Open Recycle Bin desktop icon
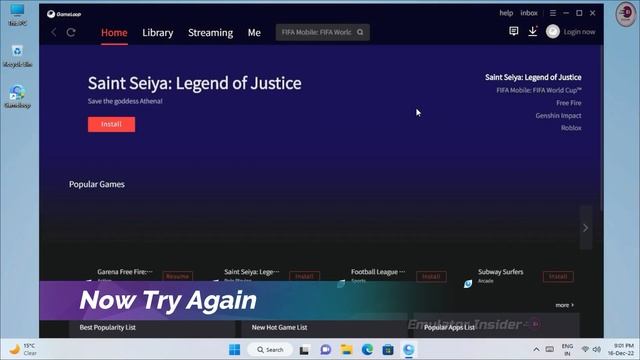The height and width of the screenshot is (360, 640). point(17,56)
